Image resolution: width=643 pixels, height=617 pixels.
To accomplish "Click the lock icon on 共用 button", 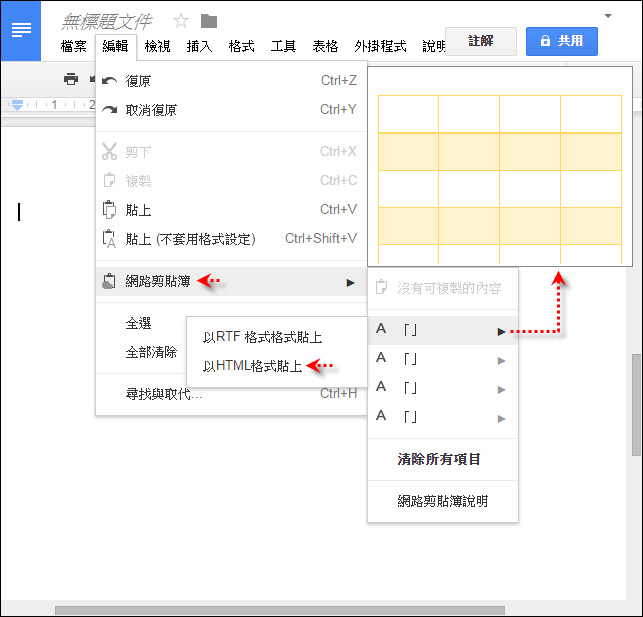I will (545, 41).
